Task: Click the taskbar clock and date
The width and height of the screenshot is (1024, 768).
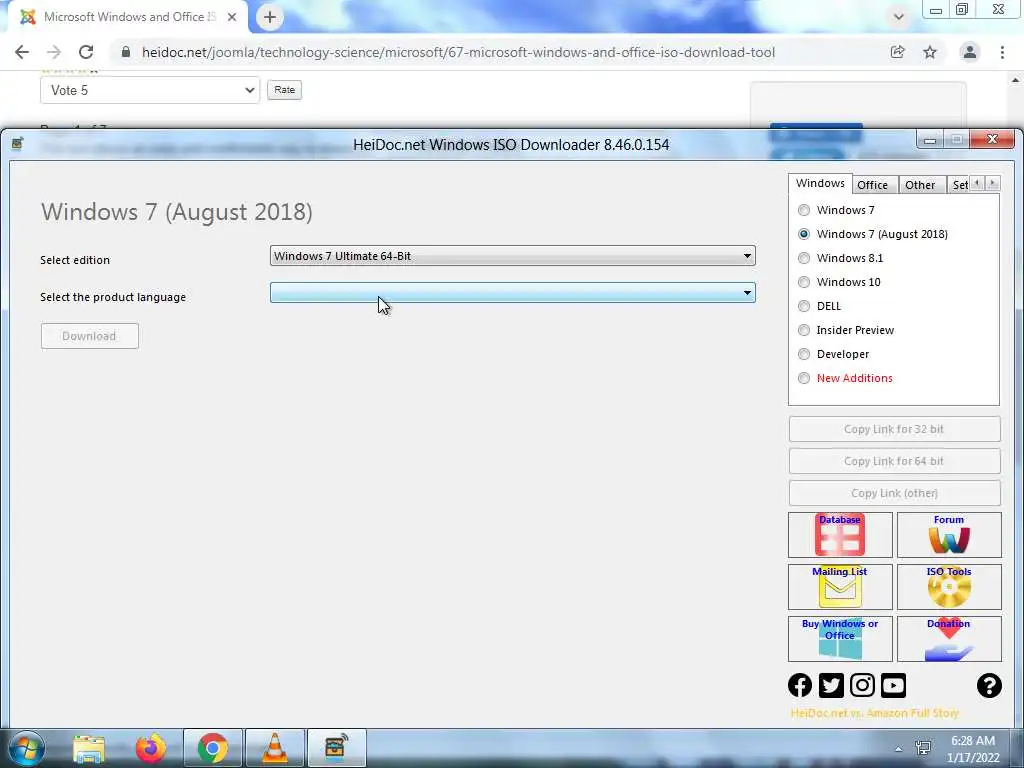Action: [x=973, y=749]
